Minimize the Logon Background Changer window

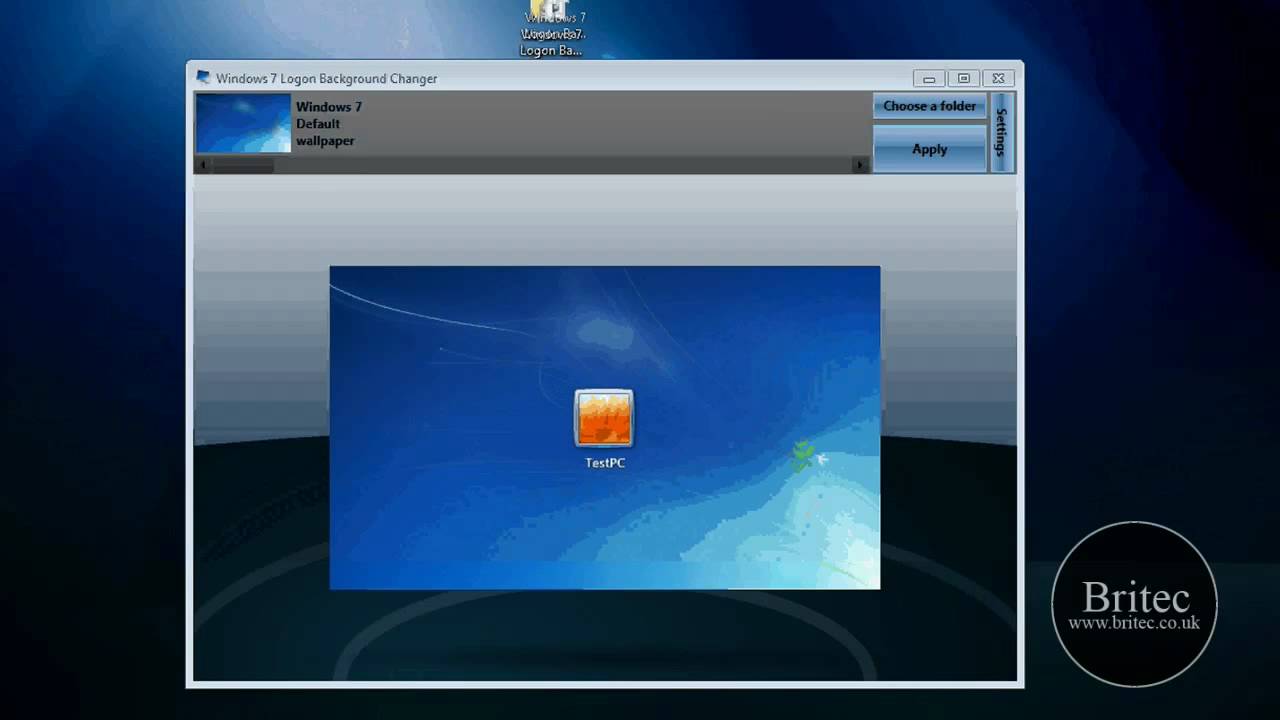929,78
